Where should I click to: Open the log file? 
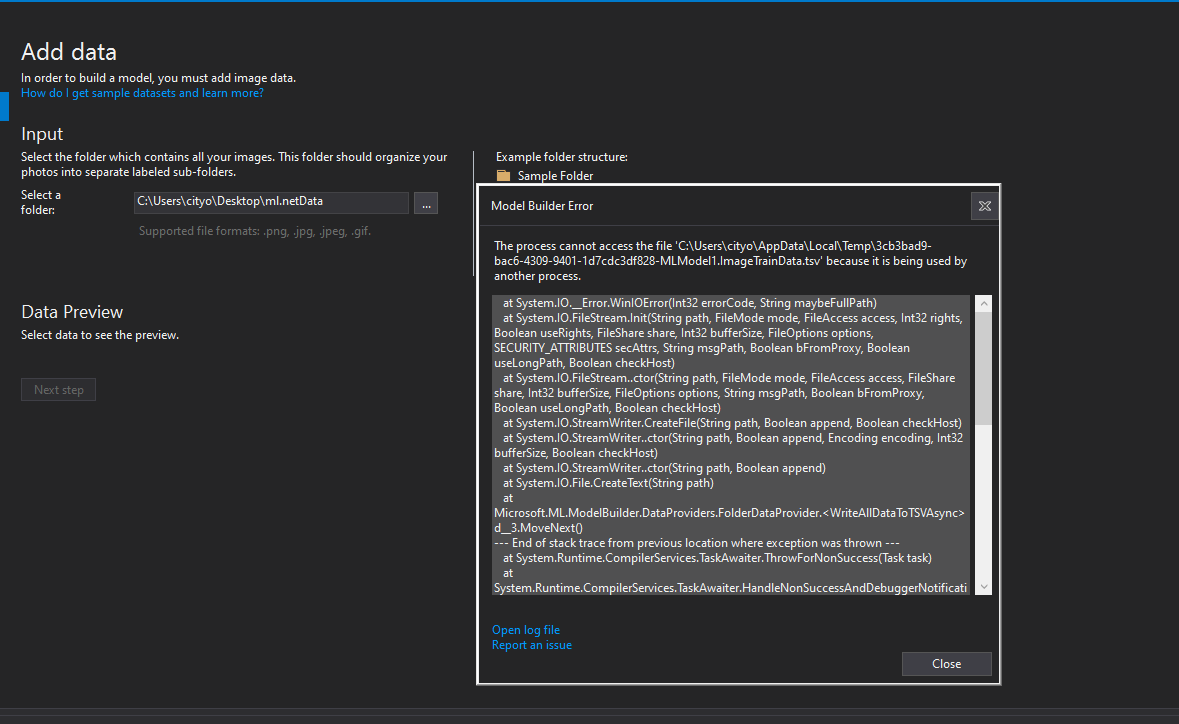pyautogui.click(x=525, y=629)
